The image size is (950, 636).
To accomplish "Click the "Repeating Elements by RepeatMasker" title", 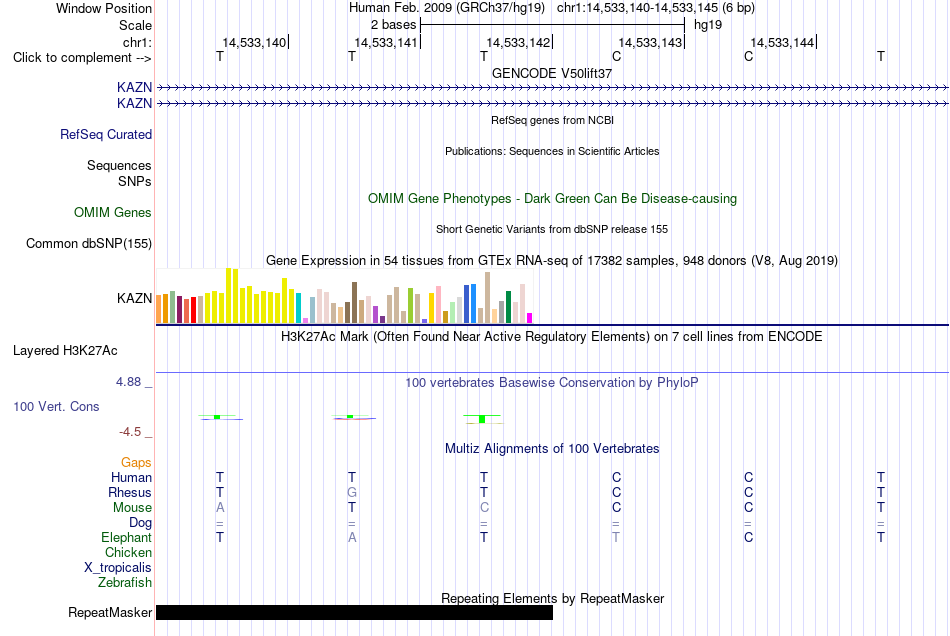I will pyautogui.click(x=553, y=598).
